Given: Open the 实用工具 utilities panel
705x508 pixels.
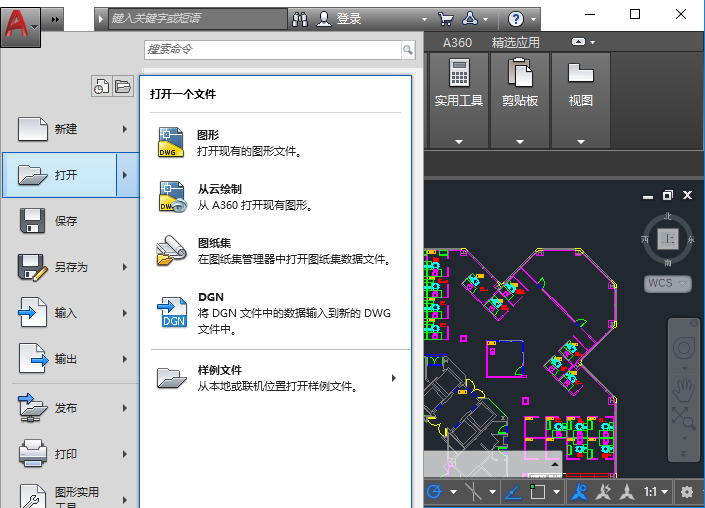Looking at the screenshot, I should pyautogui.click(x=459, y=100).
